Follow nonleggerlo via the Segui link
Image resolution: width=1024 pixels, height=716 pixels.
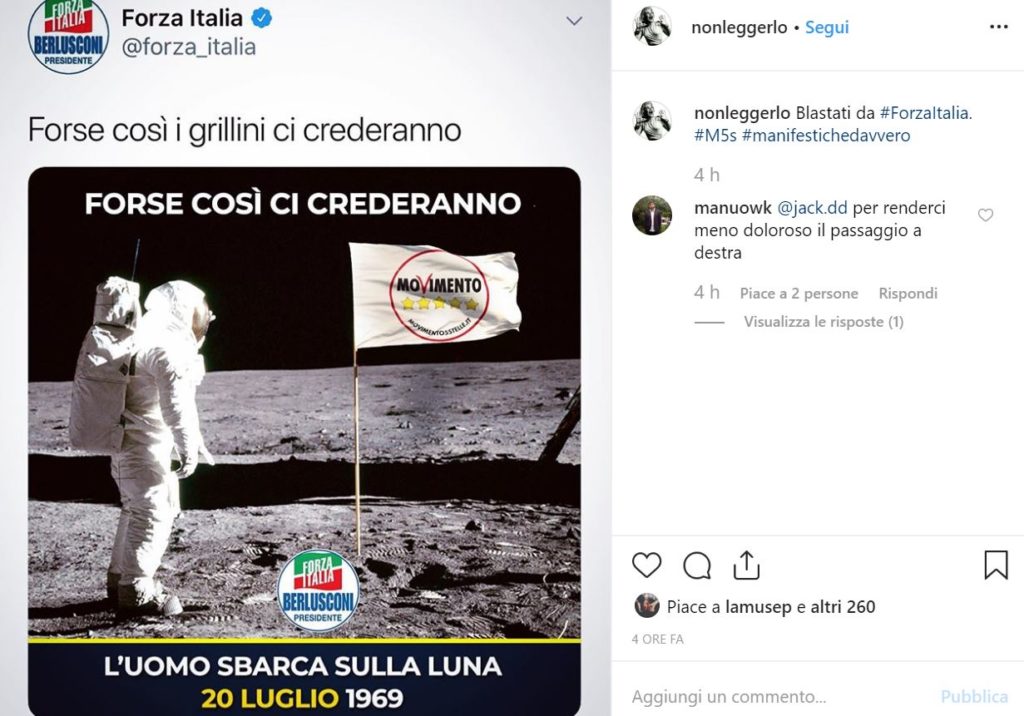827,27
